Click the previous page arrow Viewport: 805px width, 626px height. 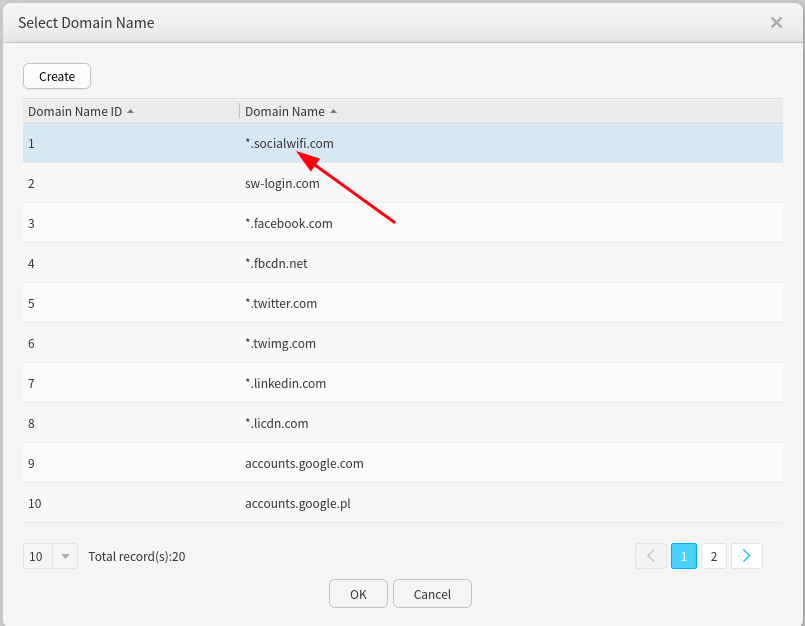651,556
